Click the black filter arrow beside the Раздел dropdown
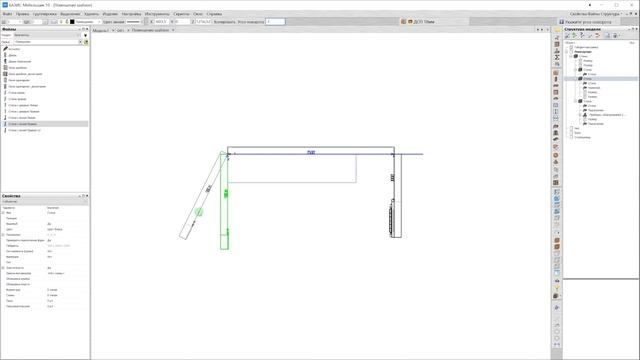The image size is (640, 360). [85, 36]
